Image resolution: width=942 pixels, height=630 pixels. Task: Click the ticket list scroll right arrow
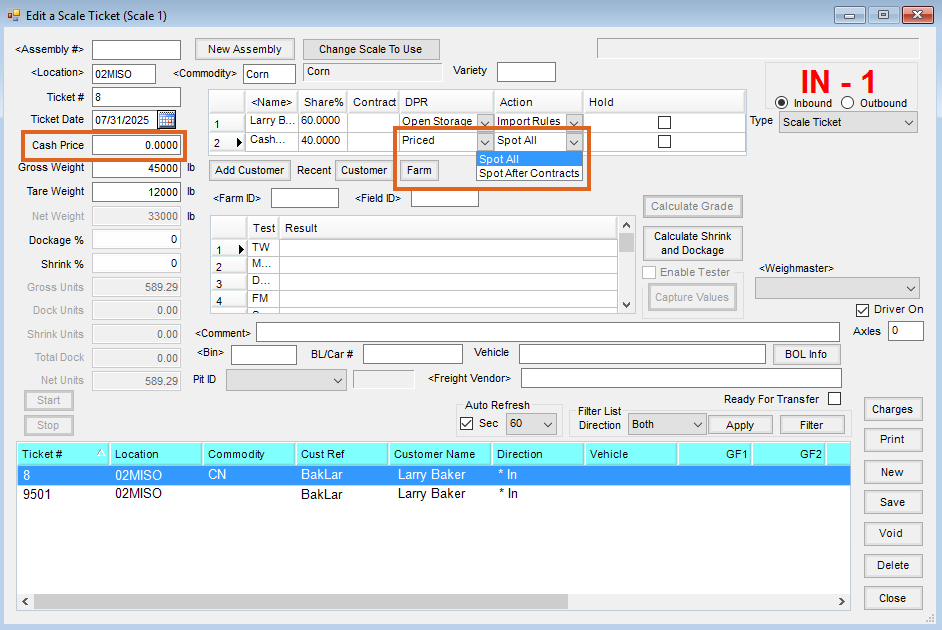coord(842,601)
